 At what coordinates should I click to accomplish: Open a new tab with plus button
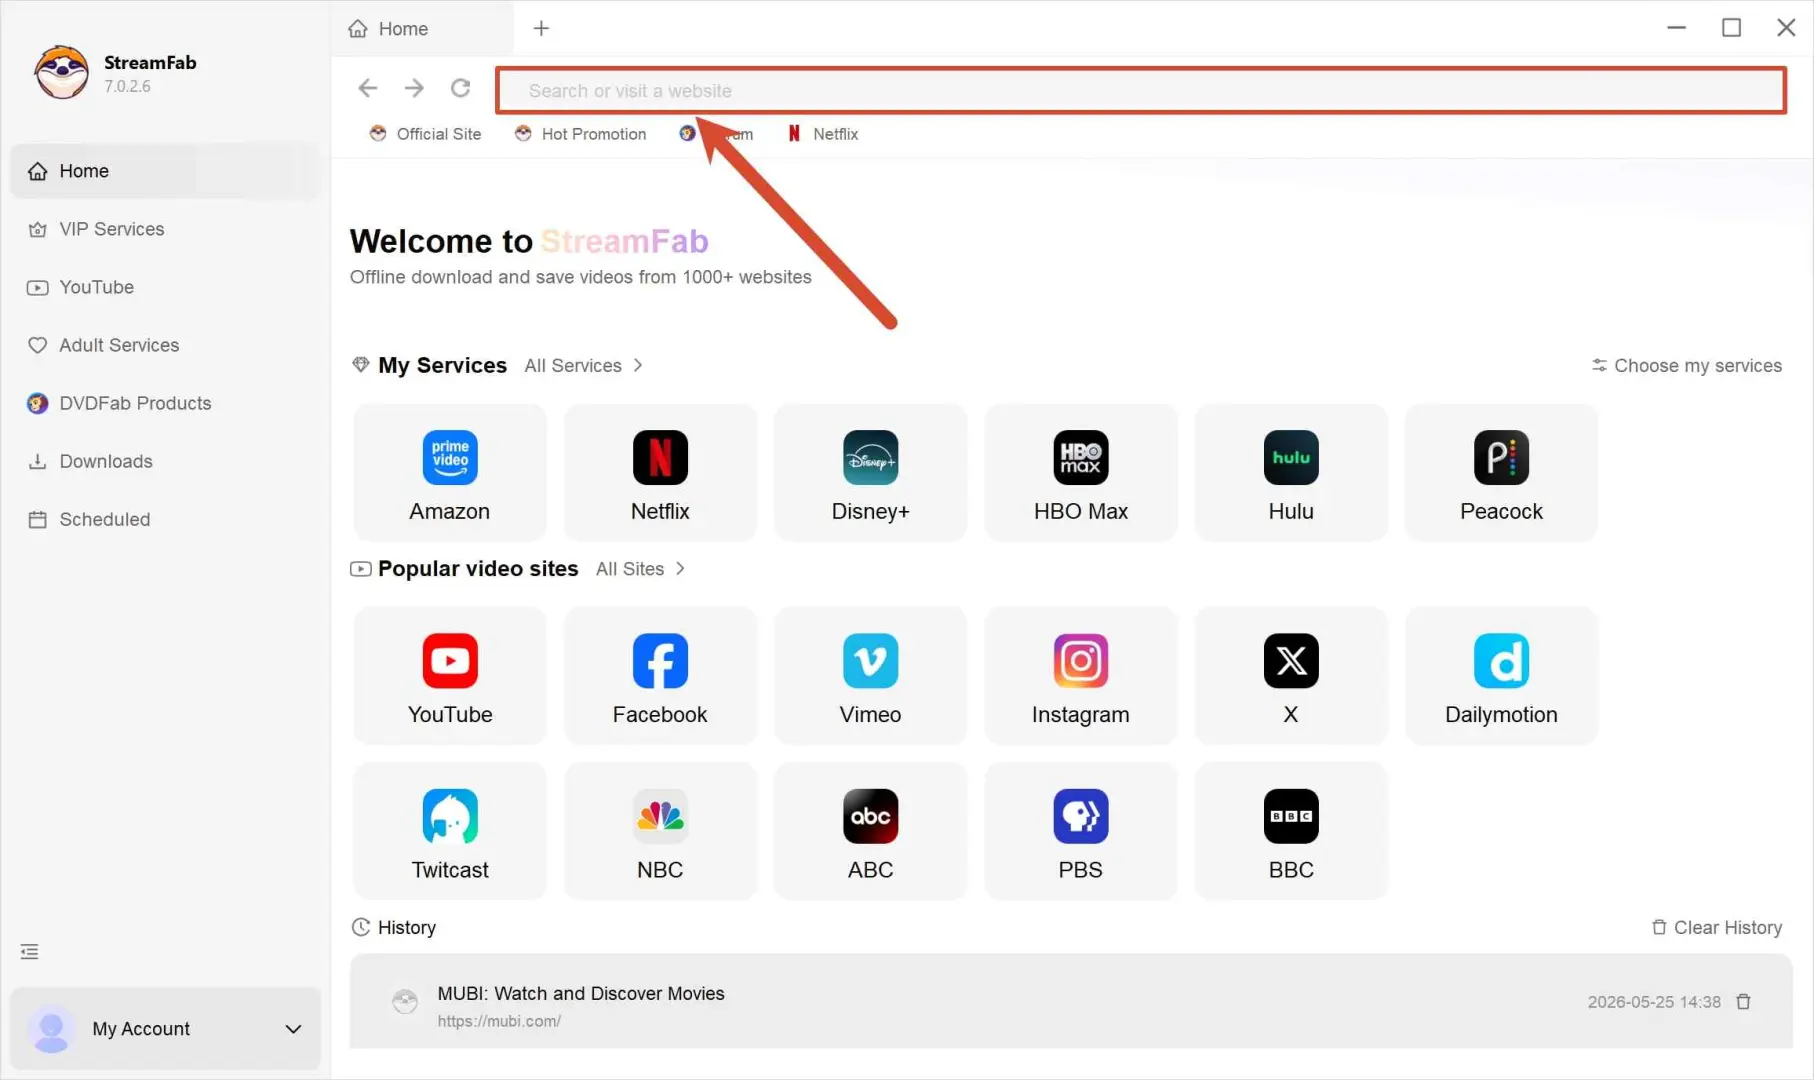(541, 28)
